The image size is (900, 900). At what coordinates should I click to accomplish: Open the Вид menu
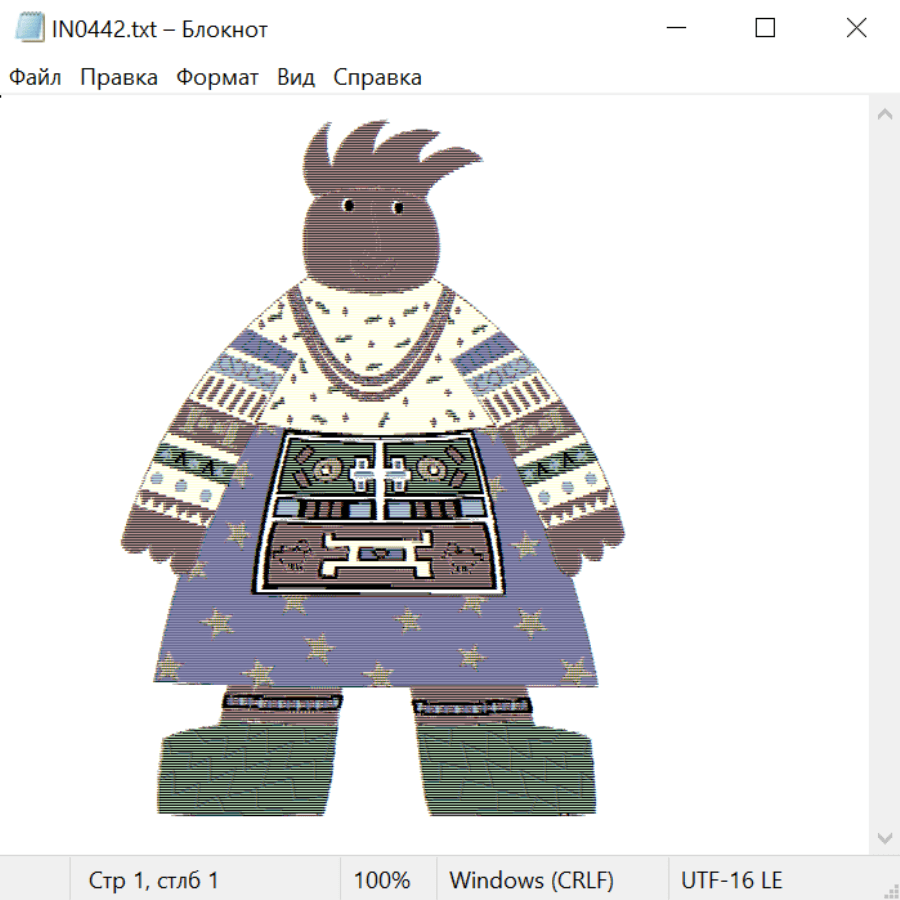pos(296,78)
